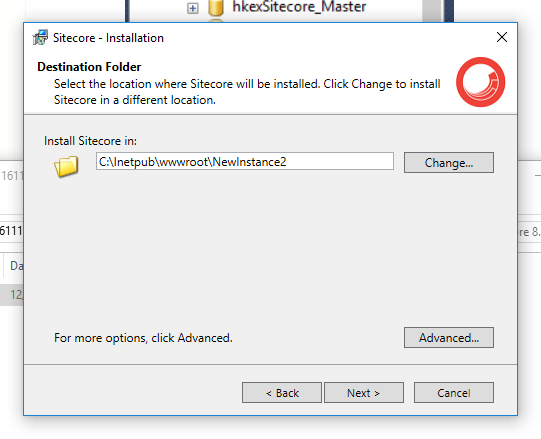Screen dimensions: 541x439
Task: Click the 'Sitecore - Installation' title bar text
Action: pos(108,38)
